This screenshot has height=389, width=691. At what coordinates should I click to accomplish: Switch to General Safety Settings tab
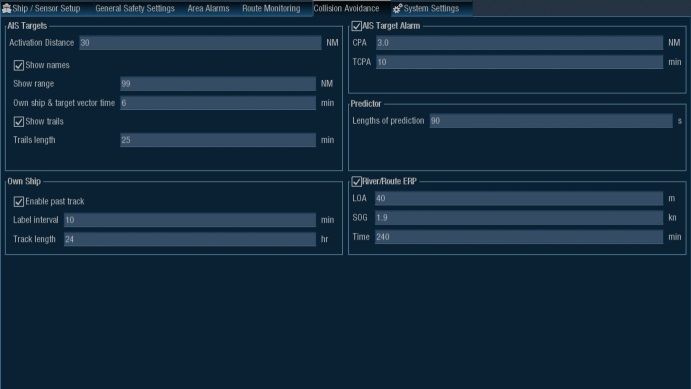click(x=135, y=8)
